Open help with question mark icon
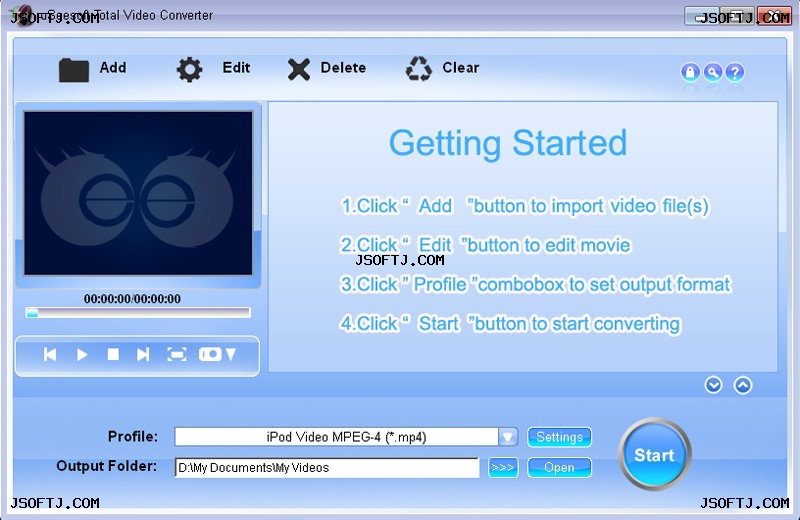The image size is (800, 520). coord(735,72)
